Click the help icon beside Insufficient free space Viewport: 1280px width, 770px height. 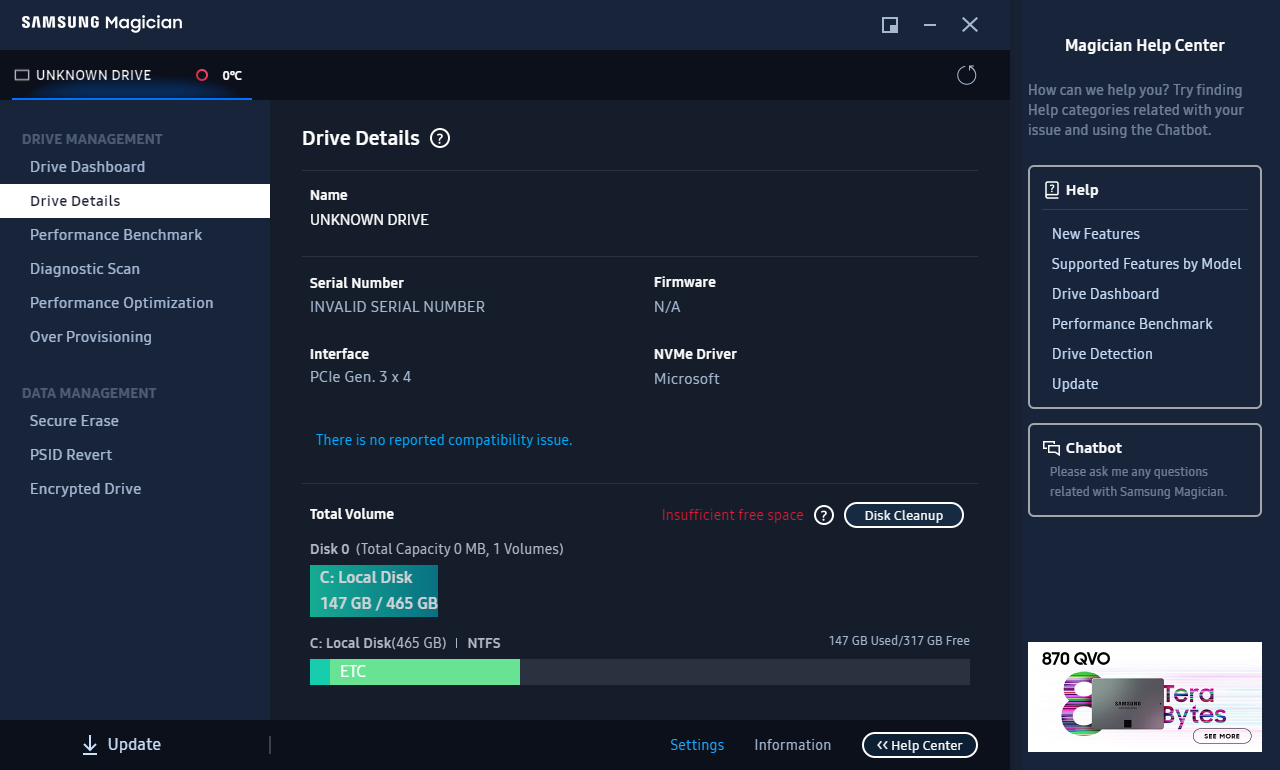click(823, 515)
